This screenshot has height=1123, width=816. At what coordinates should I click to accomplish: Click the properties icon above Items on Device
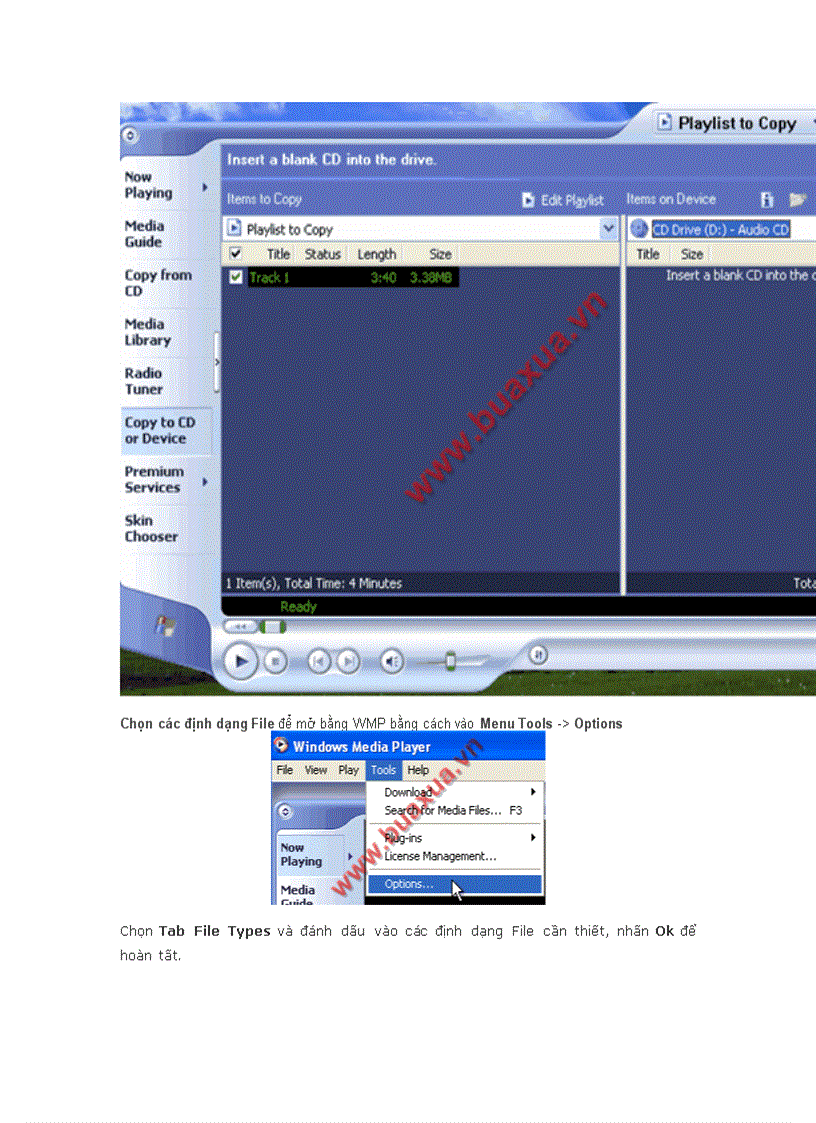[x=766, y=199]
